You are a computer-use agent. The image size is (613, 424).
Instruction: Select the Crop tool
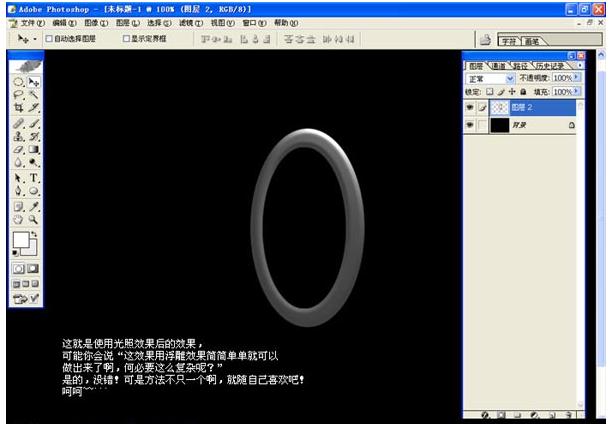tap(18, 107)
